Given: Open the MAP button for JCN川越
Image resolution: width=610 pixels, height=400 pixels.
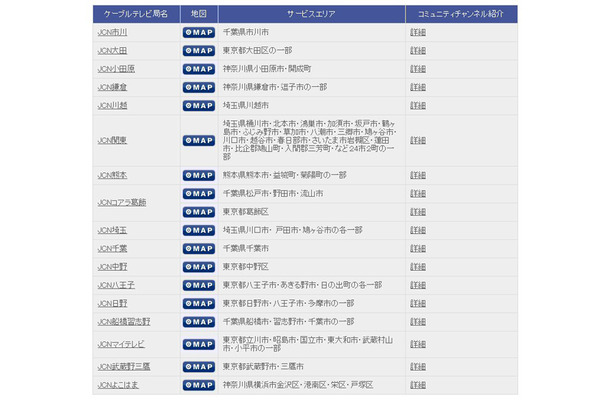Looking at the screenshot, I should click(x=198, y=105).
